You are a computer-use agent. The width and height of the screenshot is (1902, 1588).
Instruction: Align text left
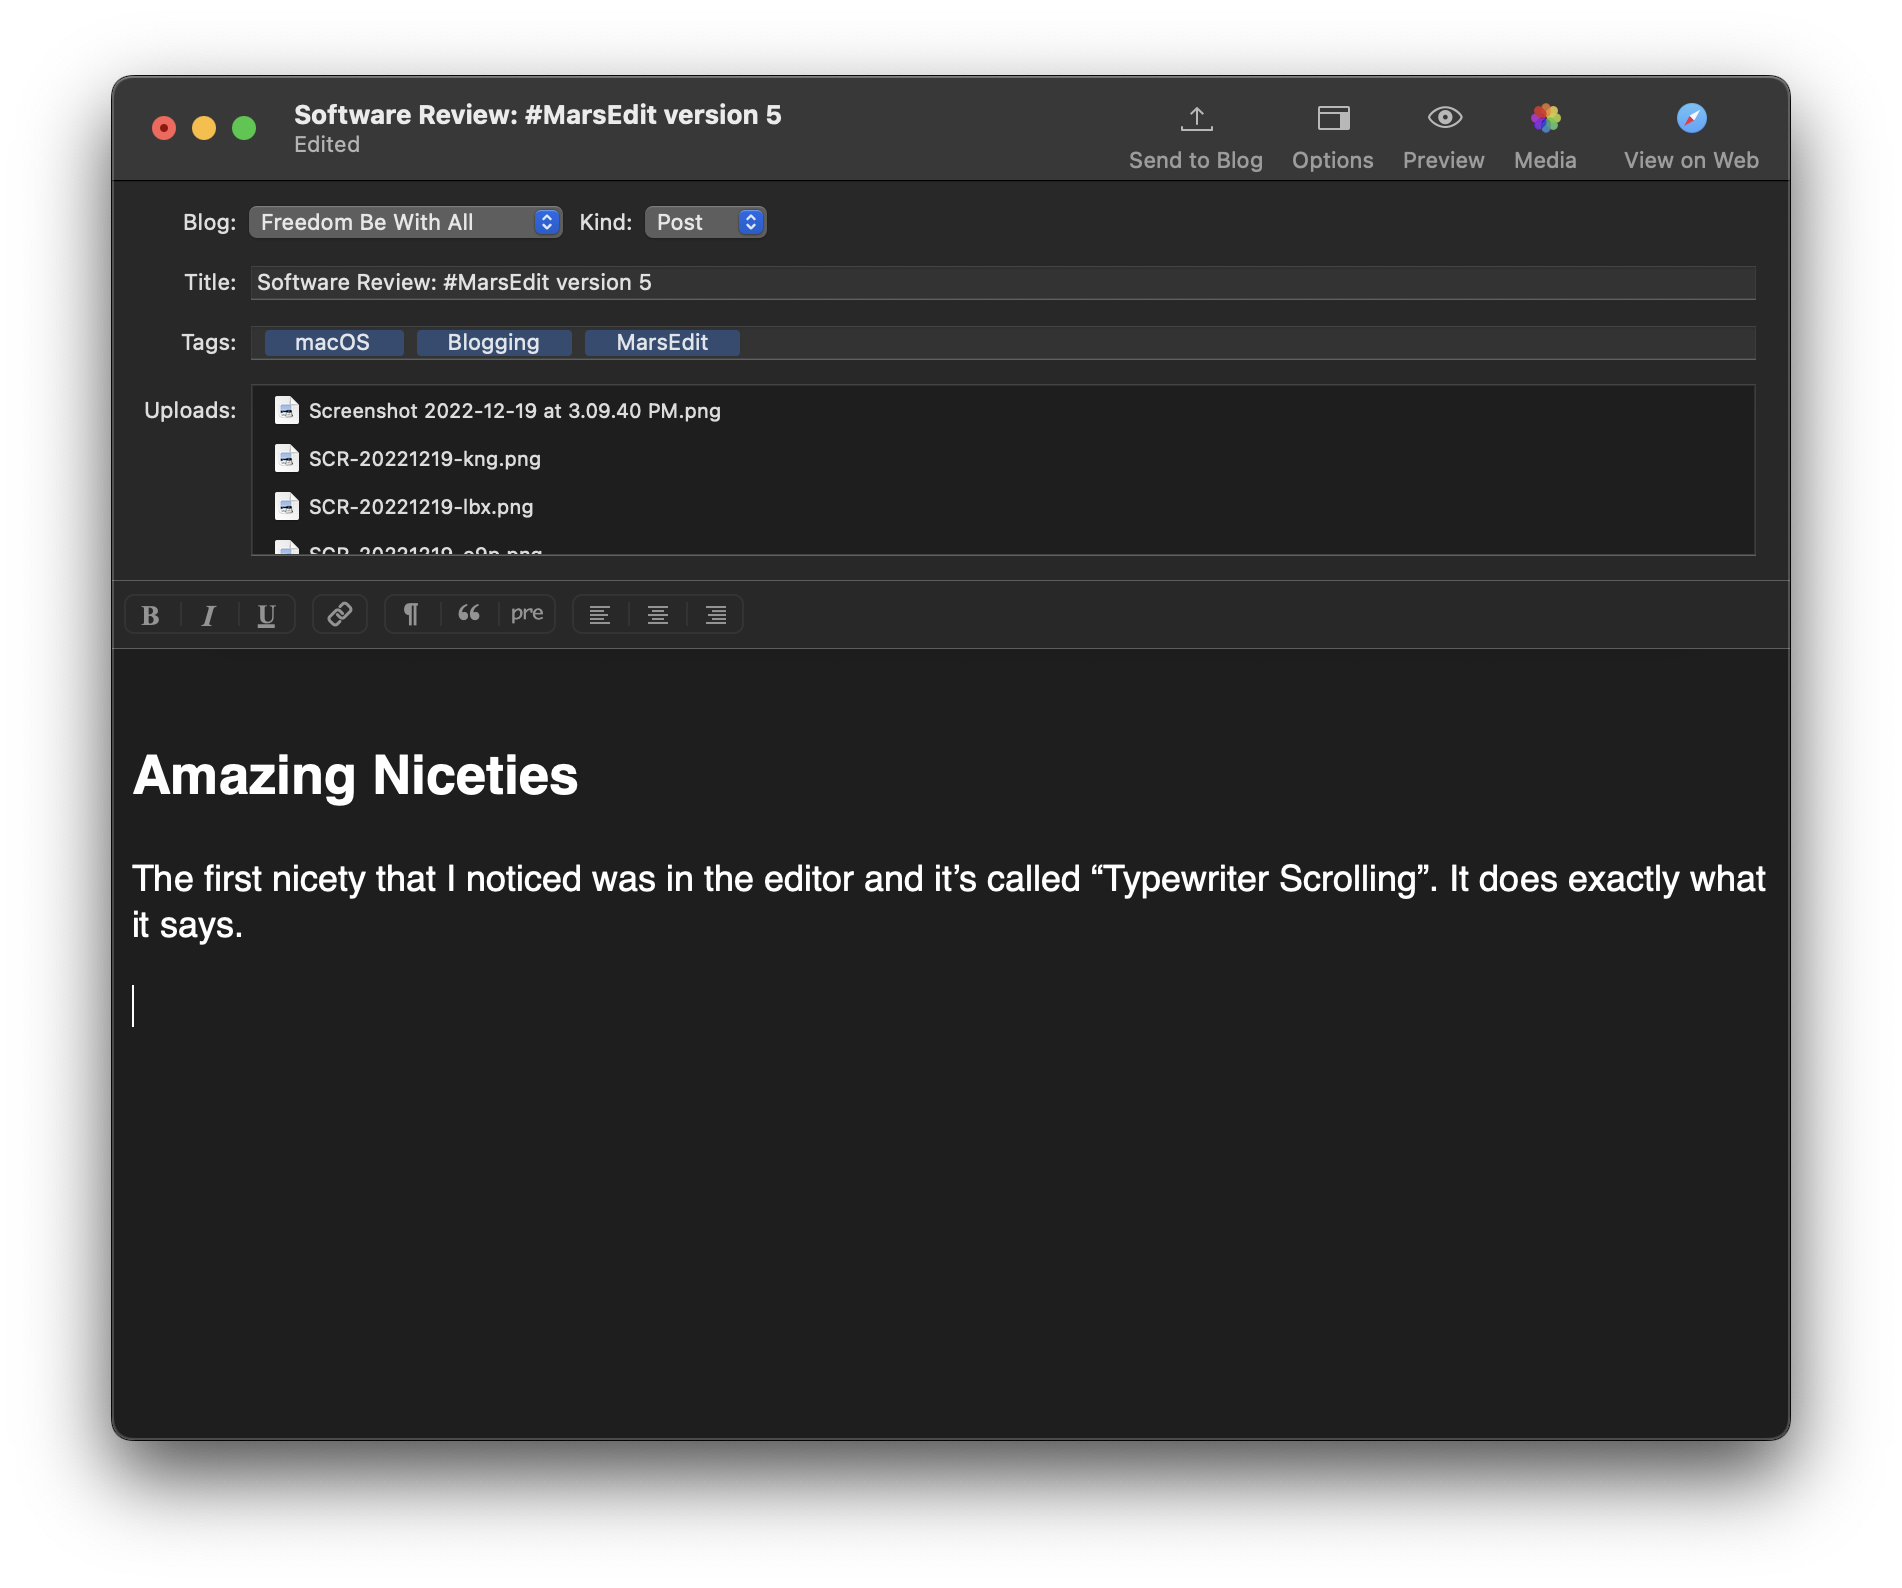(600, 615)
